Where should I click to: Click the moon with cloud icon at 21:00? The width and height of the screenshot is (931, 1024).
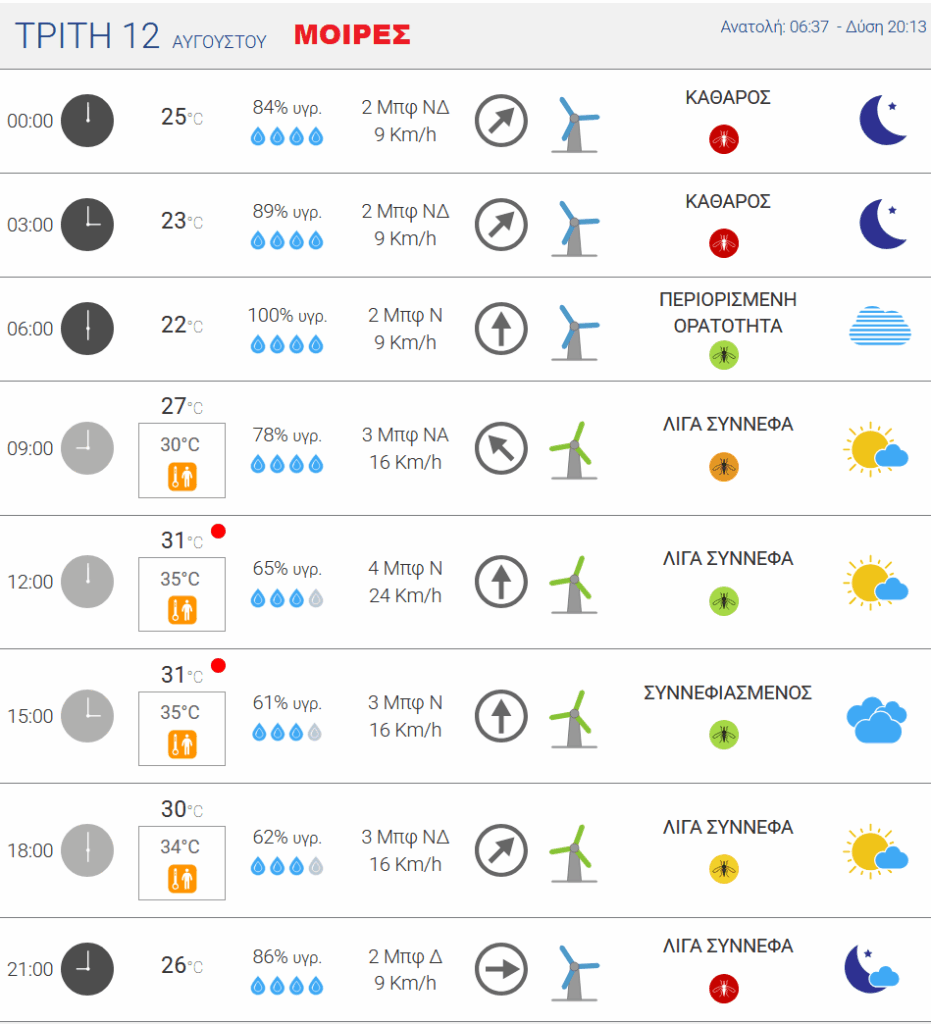[872, 969]
